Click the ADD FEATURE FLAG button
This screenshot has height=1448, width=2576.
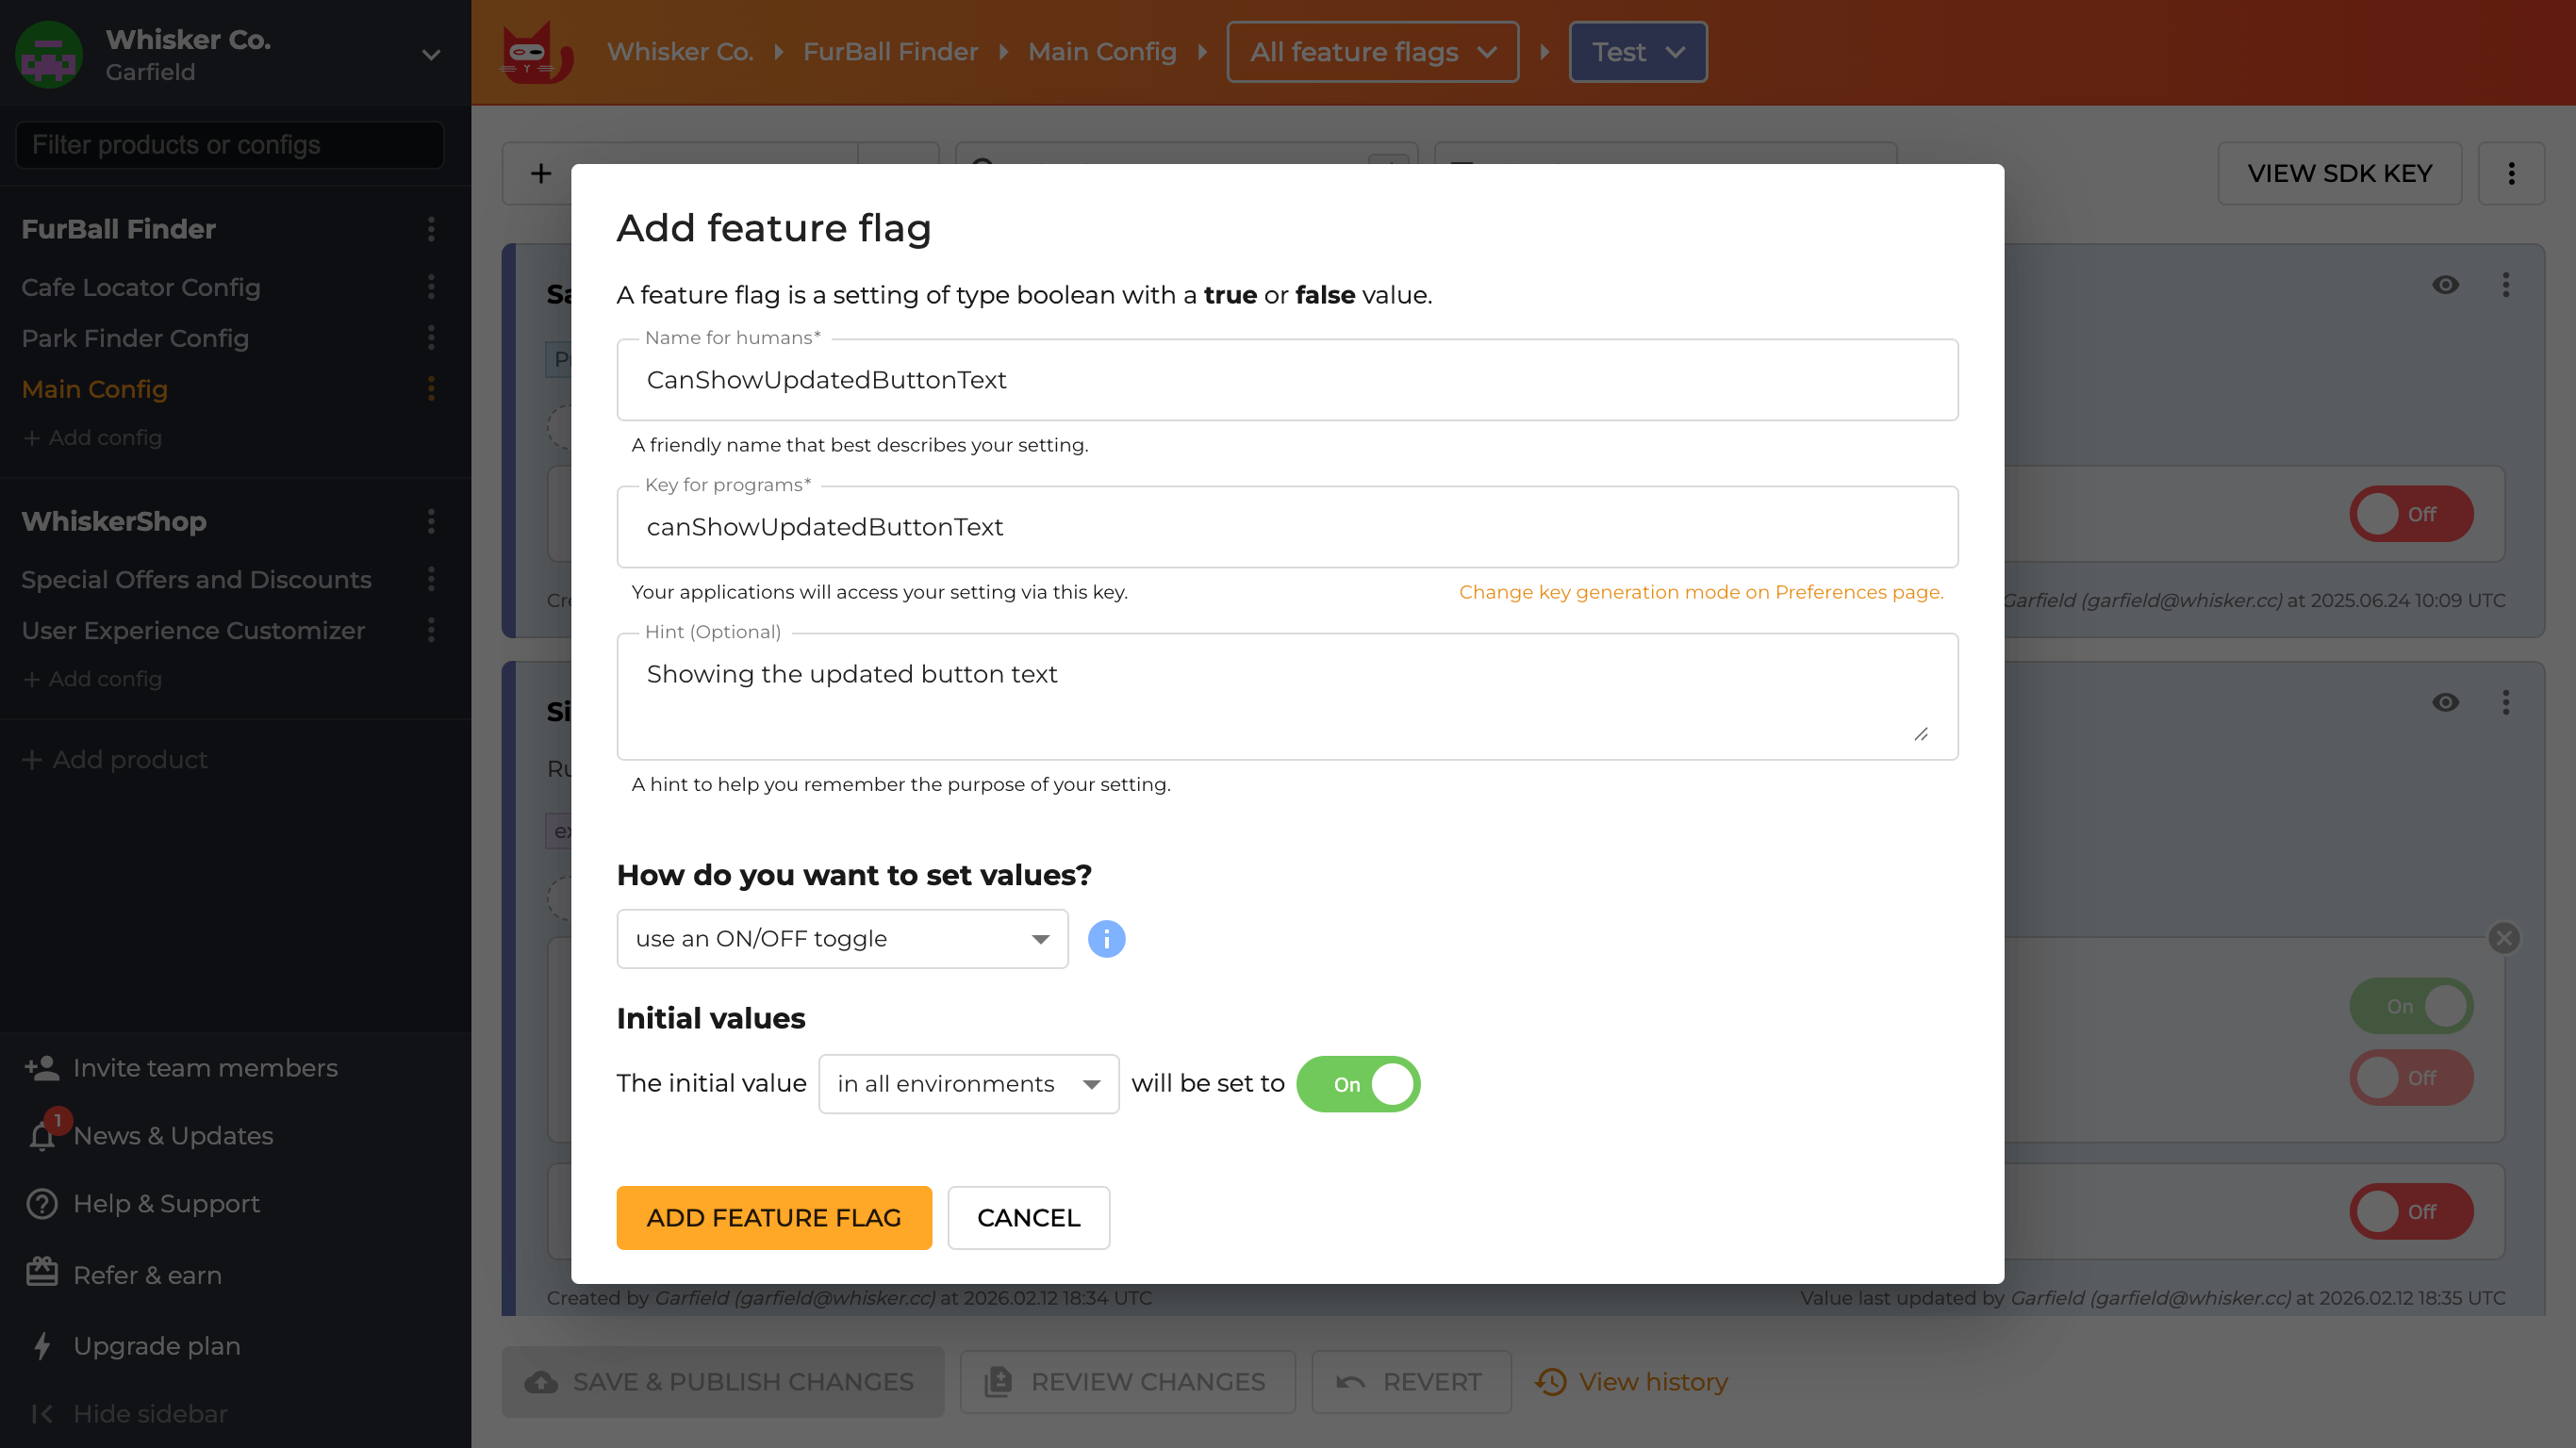pos(773,1217)
